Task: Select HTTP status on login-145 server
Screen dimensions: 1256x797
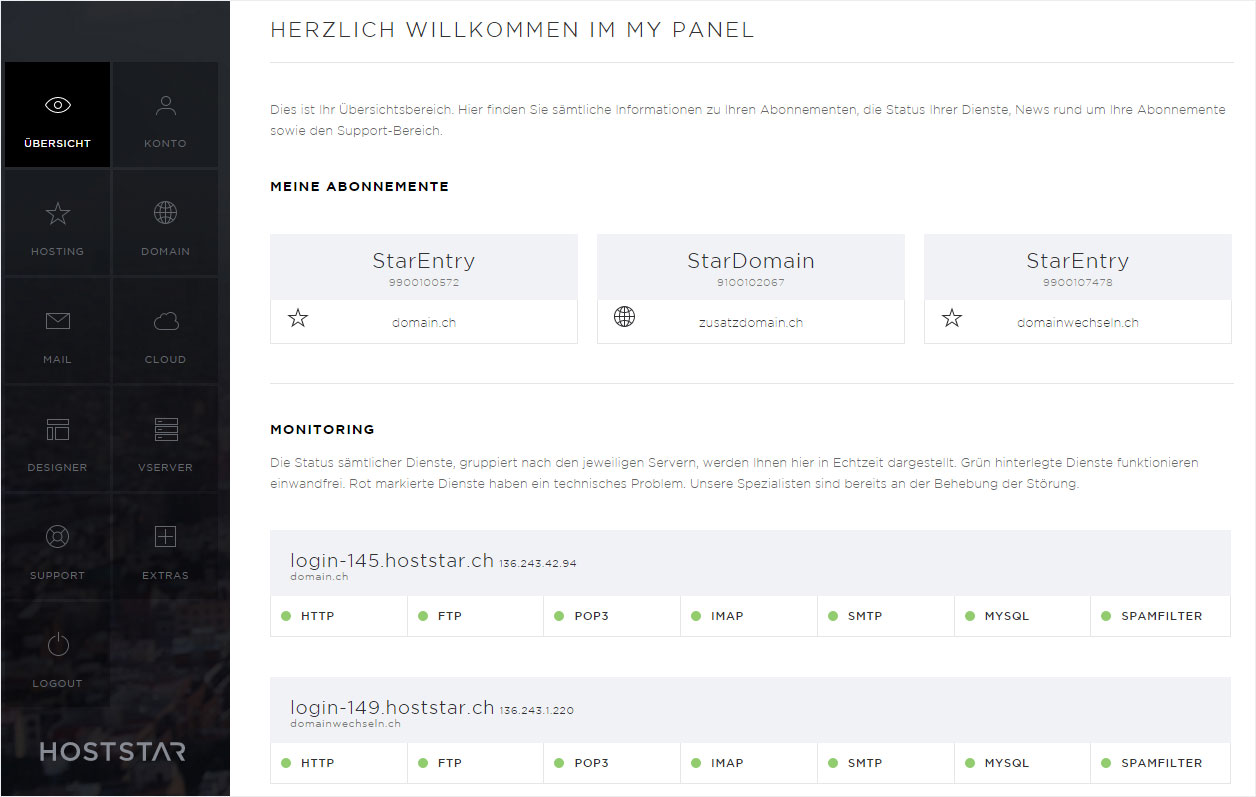Action: [339, 616]
